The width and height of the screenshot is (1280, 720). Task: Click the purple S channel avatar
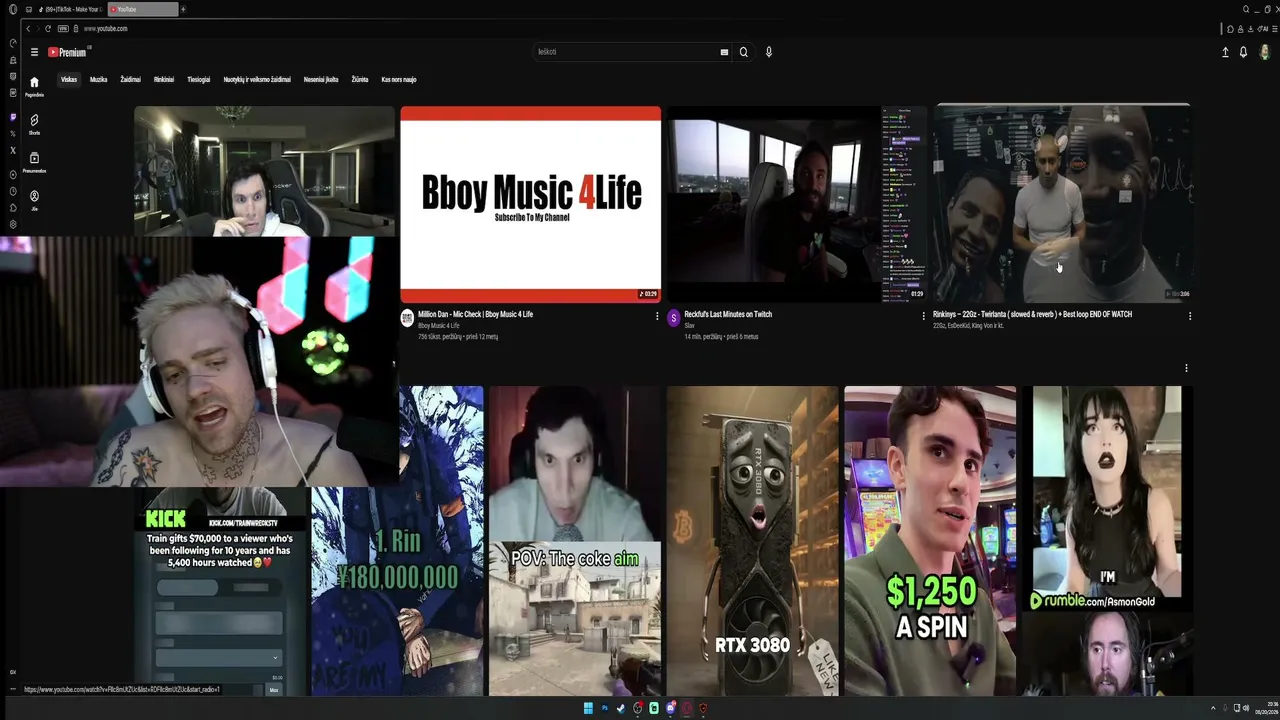click(673, 318)
